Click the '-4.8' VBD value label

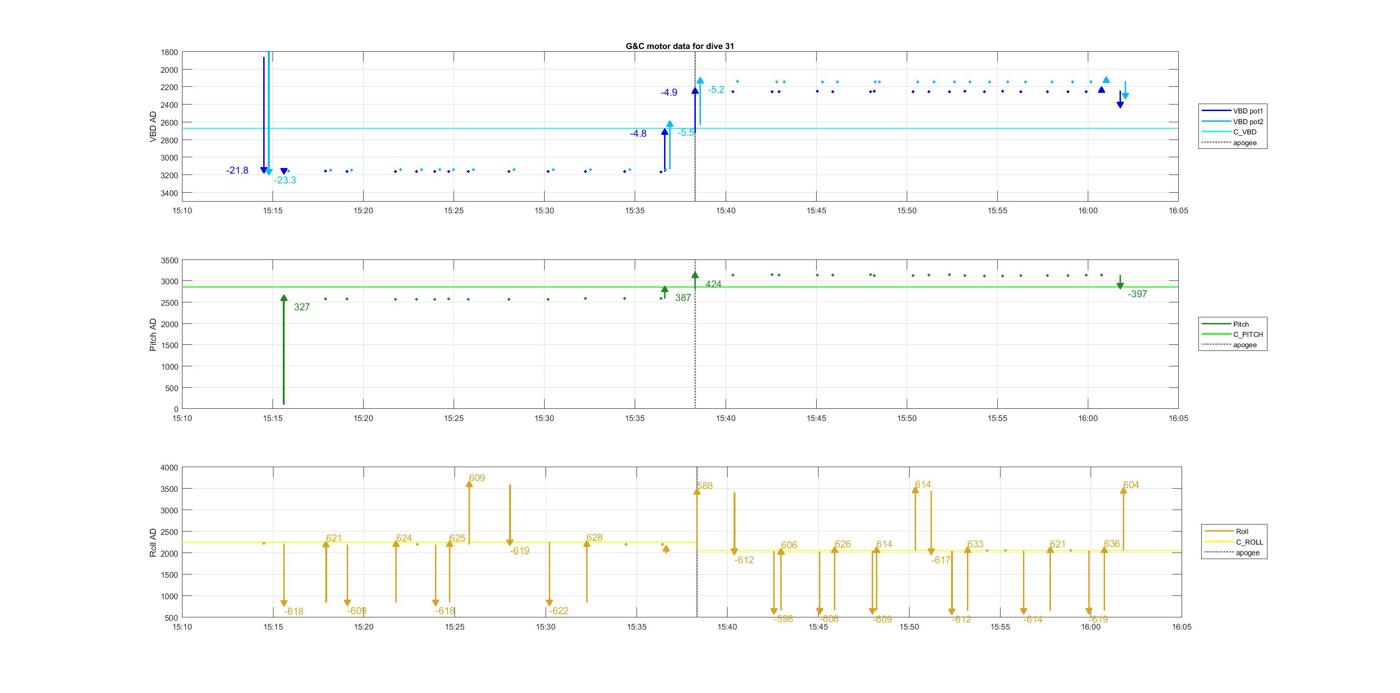(638, 134)
